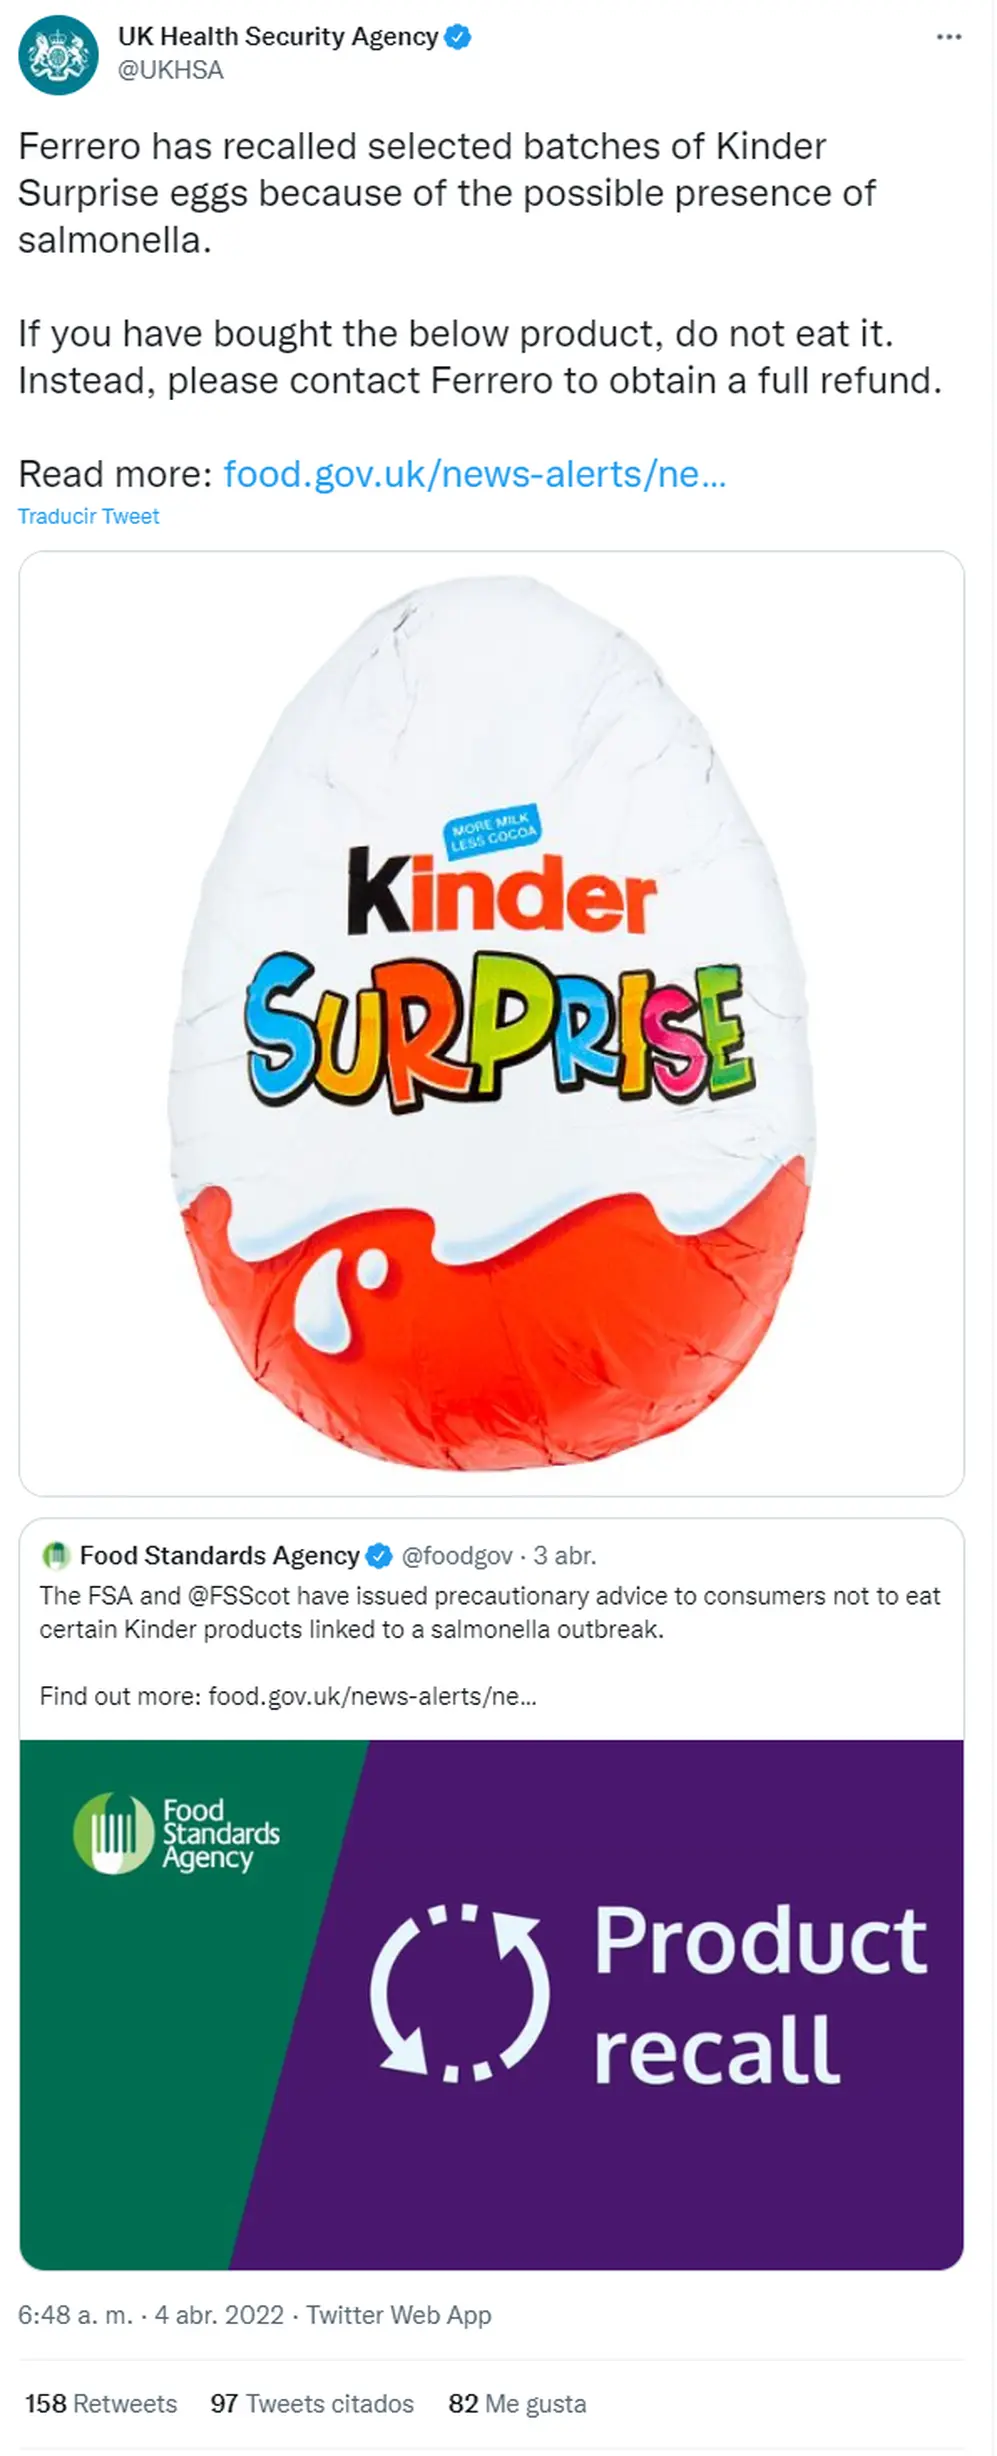
Task: Click the UKHSA profile avatar
Action: (x=58, y=54)
